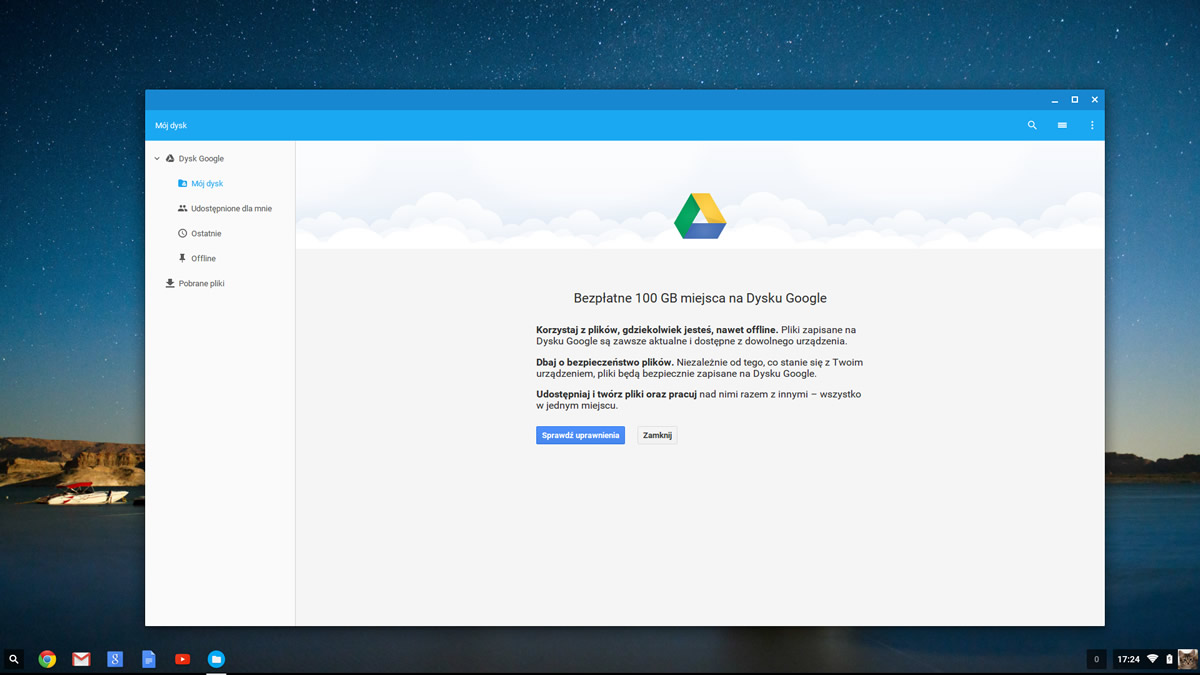Open YouTube from the shelf

(182, 659)
